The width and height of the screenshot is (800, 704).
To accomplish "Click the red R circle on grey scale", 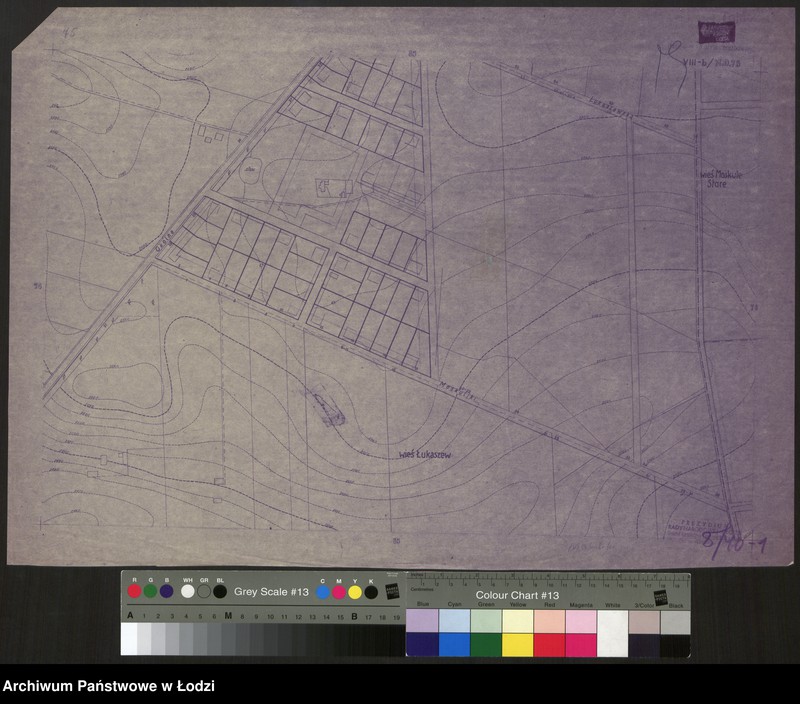I will 134,591.
